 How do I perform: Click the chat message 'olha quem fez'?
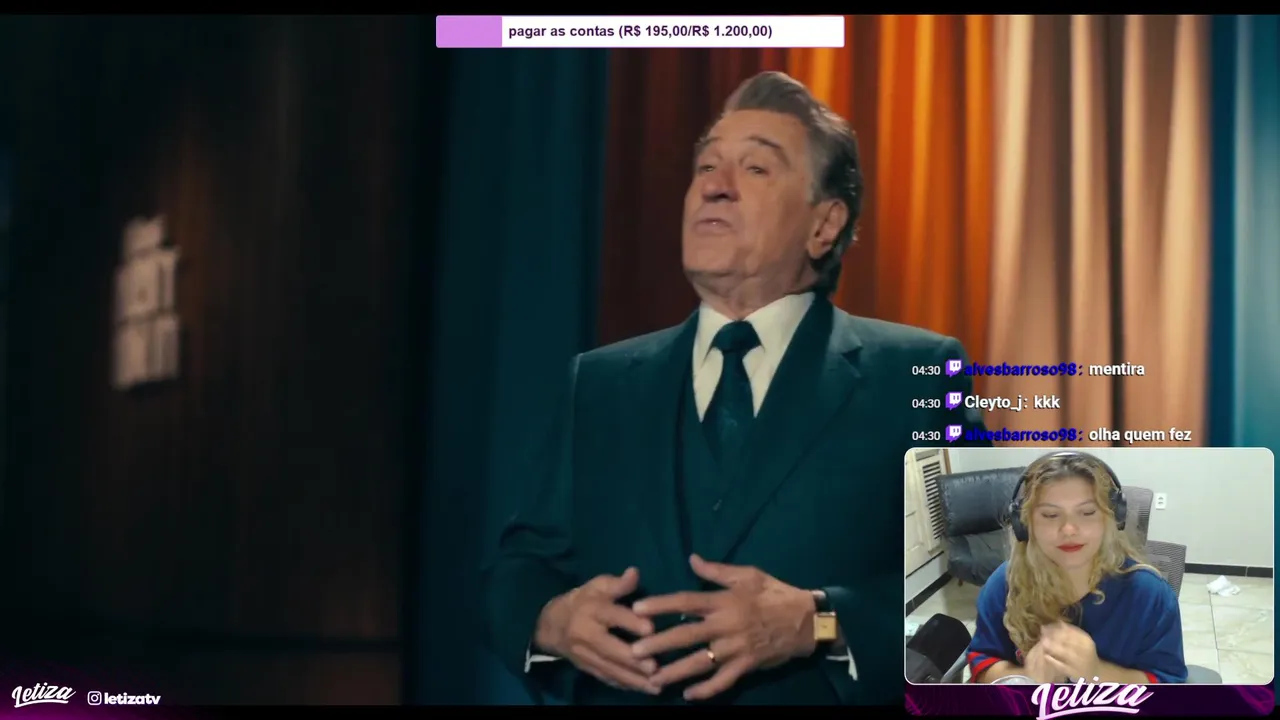(1140, 435)
